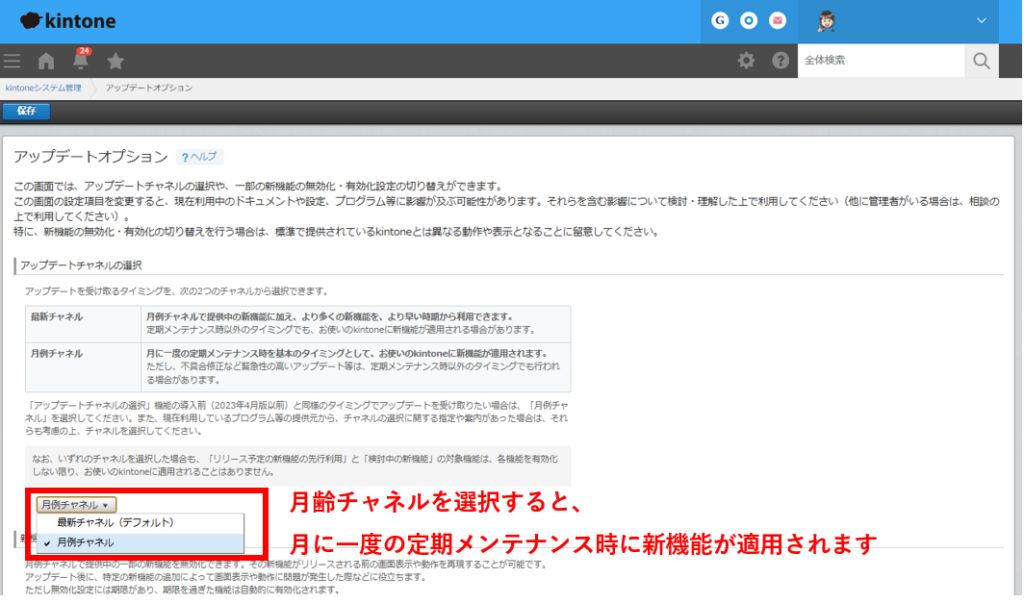Open the settings gear icon
The width and height of the screenshot is (1024, 603).
coord(746,61)
